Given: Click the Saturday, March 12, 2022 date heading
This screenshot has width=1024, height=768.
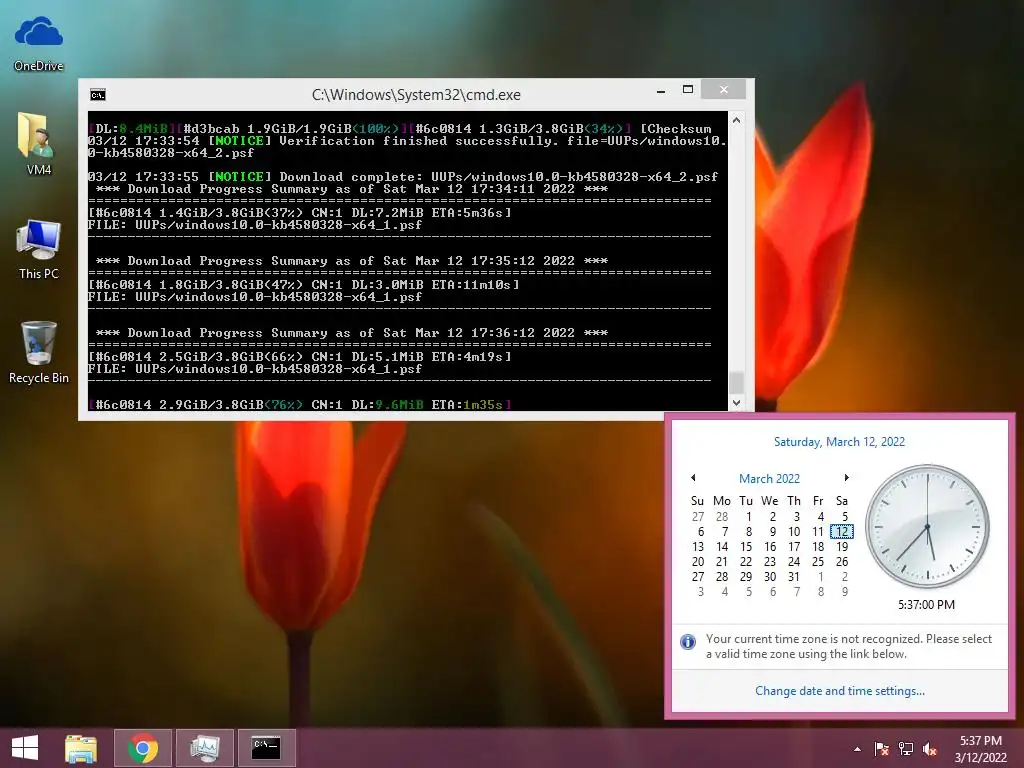Looking at the screenshot, I should point(839,442).
